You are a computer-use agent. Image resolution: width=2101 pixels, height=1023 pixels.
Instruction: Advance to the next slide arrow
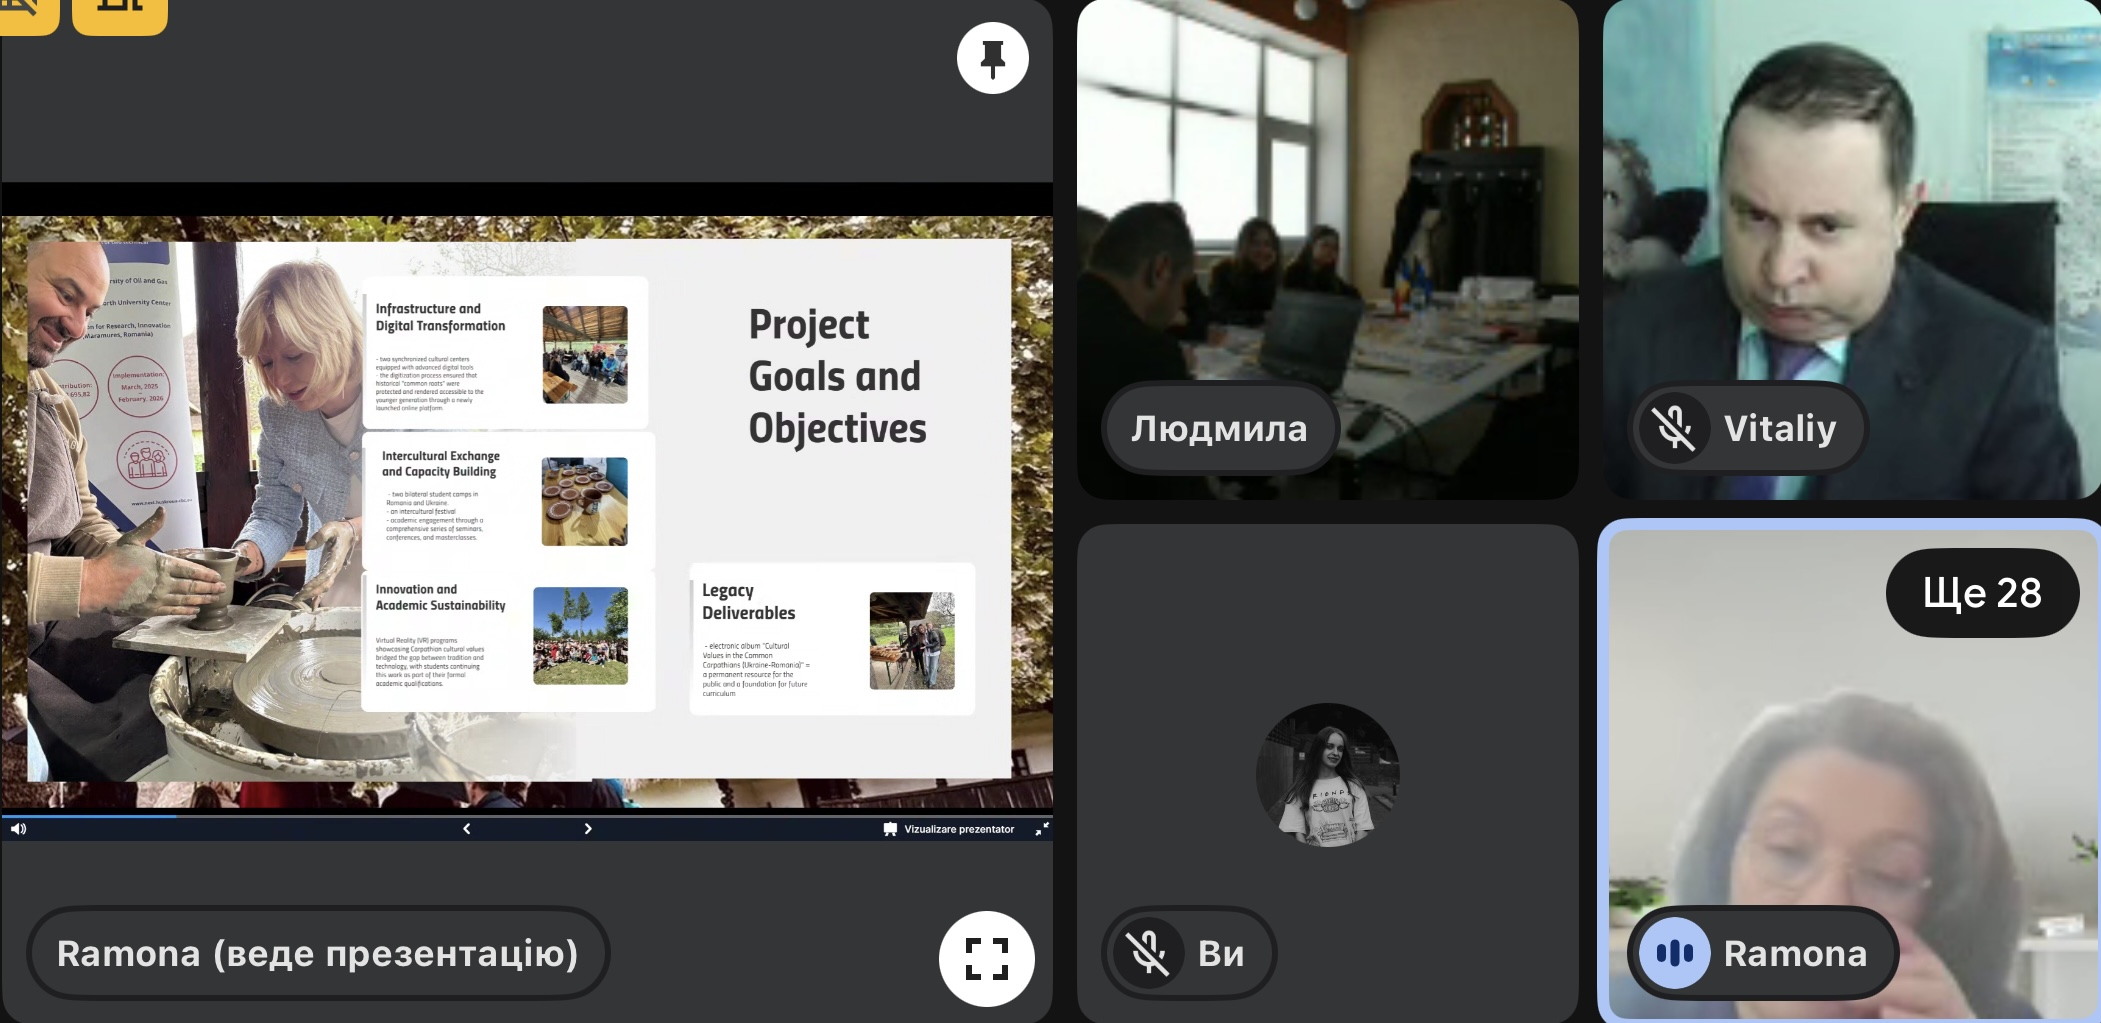click(x=588, y=828)
